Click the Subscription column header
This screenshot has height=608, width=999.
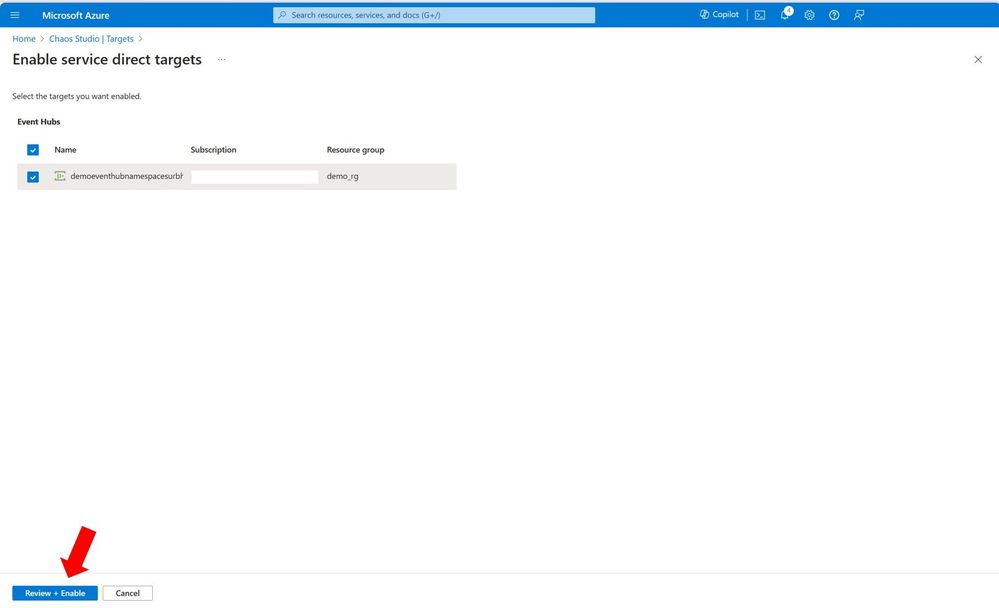pyautogui.click(x=213, y=150)
